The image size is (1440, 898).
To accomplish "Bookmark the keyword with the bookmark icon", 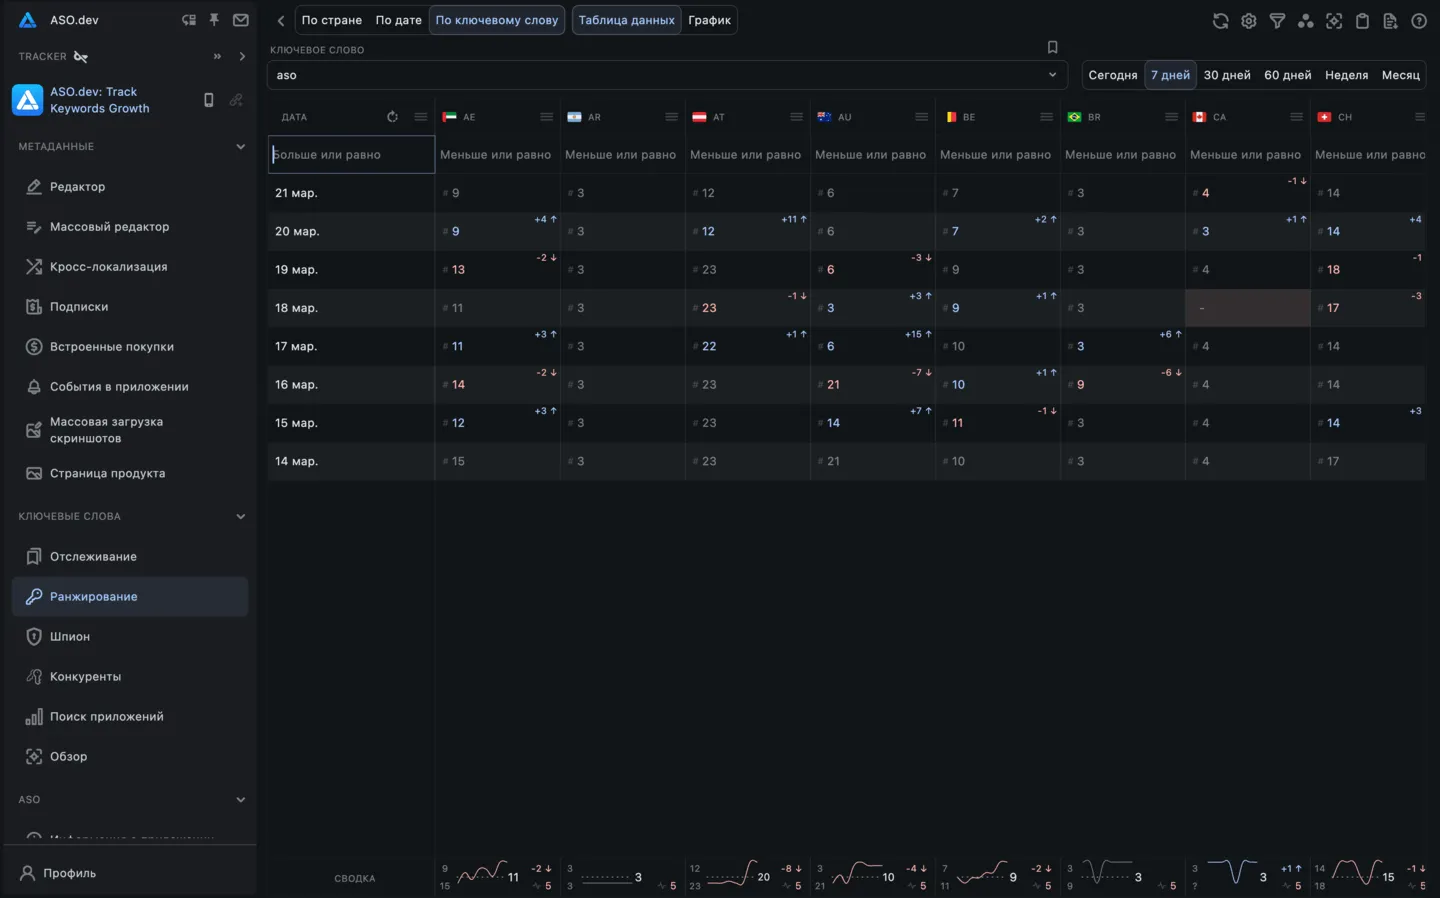I will (x=1052, y=48).
